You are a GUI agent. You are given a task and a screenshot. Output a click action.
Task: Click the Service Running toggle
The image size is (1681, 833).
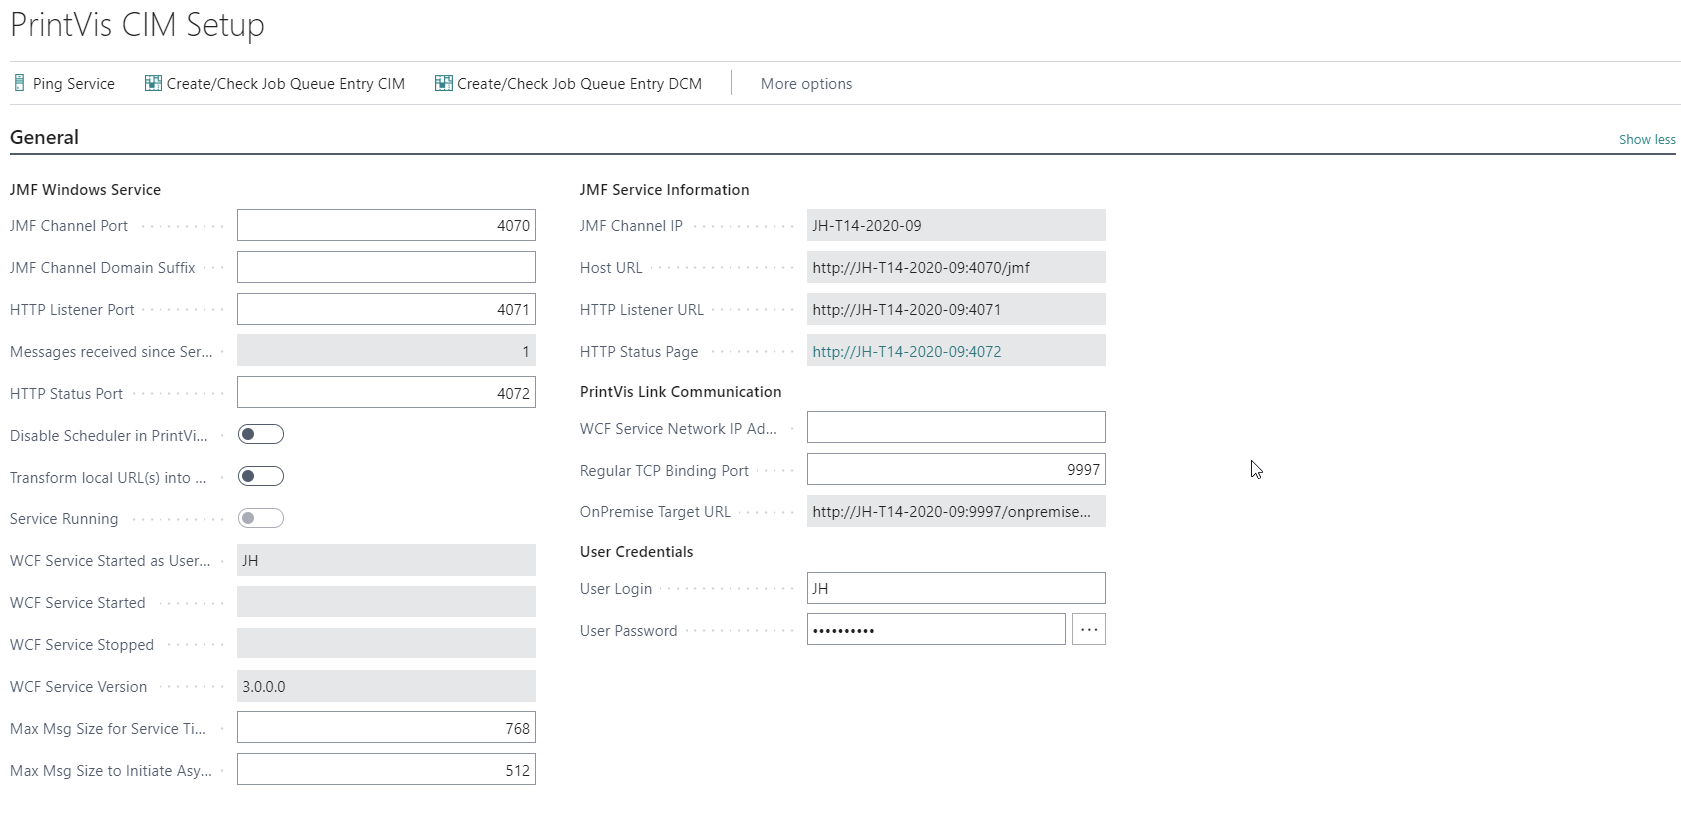tap(261, 518)
